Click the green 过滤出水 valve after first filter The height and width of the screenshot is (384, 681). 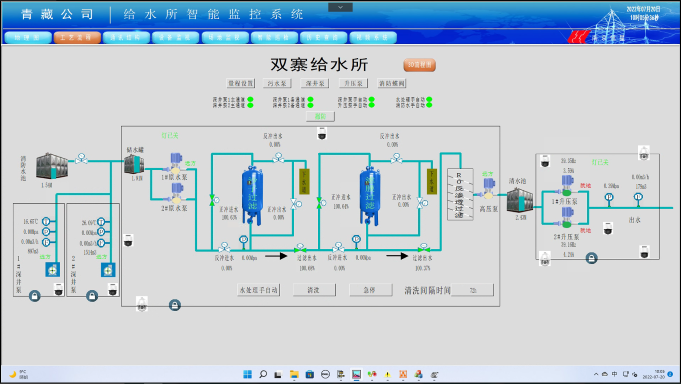[300, 248]
